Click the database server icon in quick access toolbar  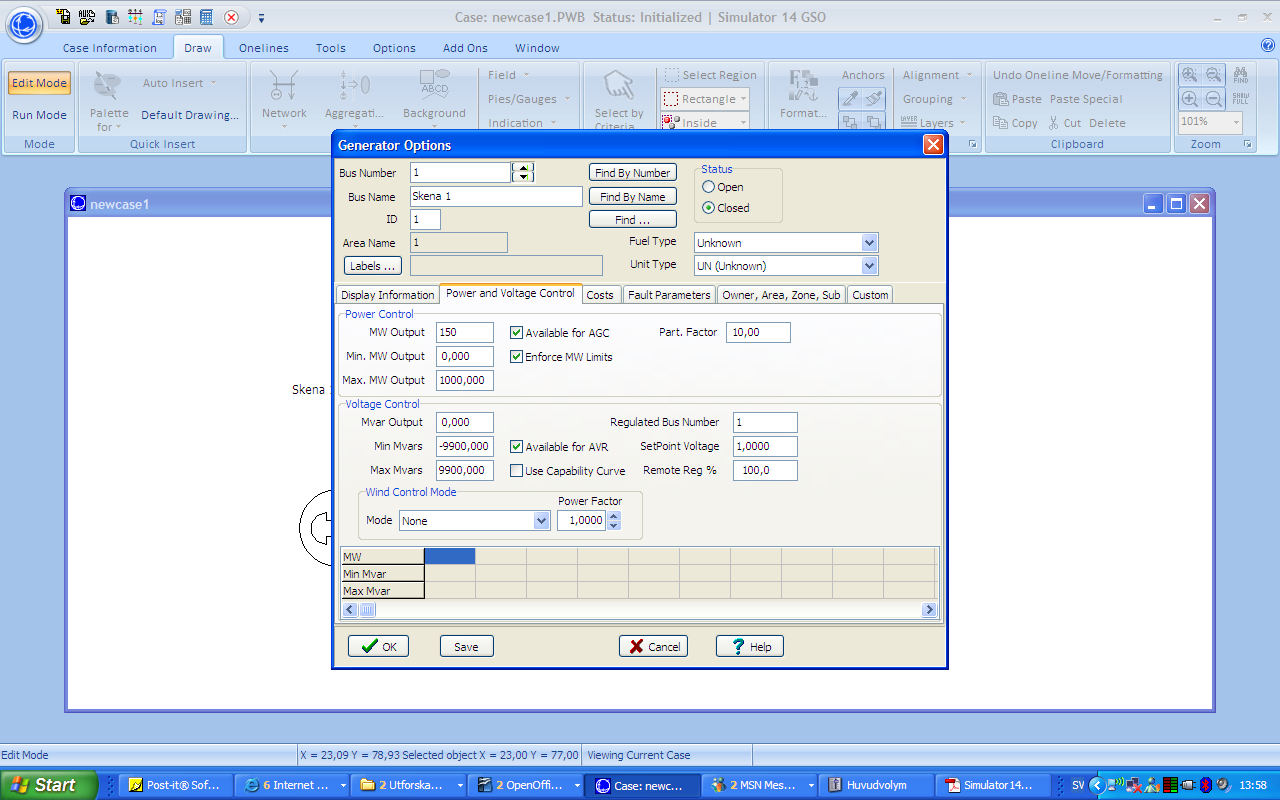111,17
